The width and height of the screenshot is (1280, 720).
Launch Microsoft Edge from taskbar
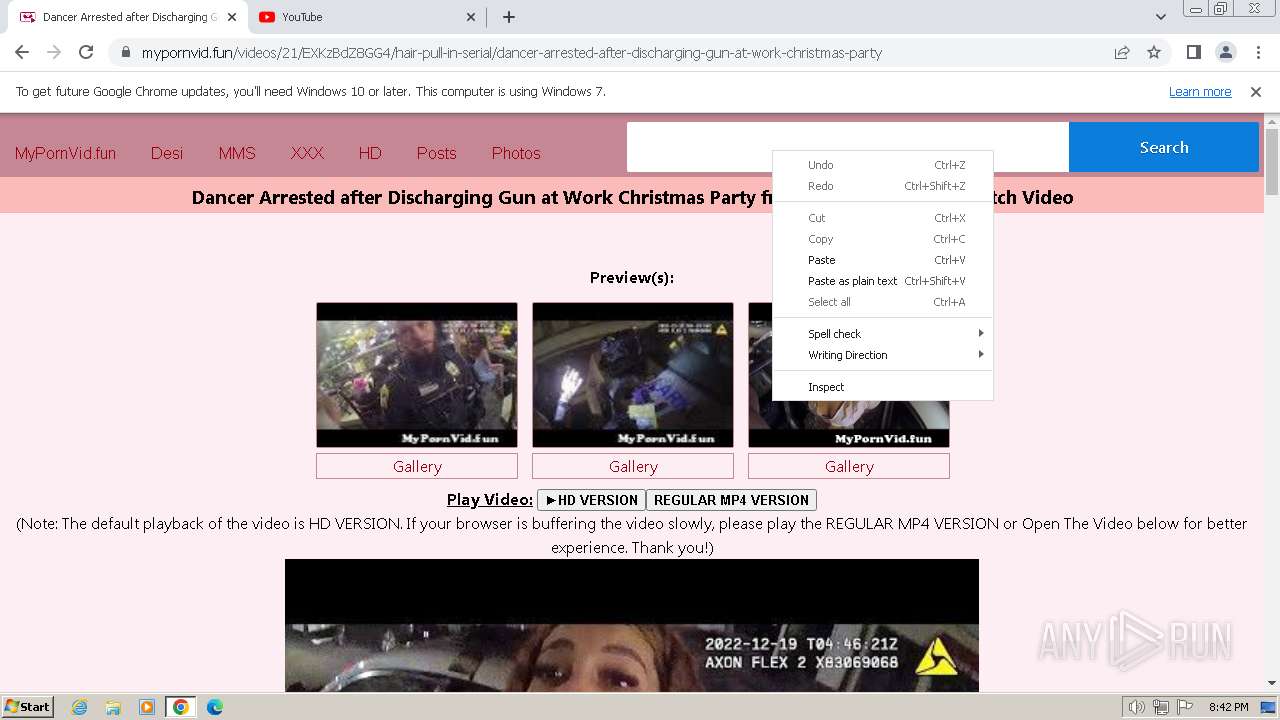215,707
